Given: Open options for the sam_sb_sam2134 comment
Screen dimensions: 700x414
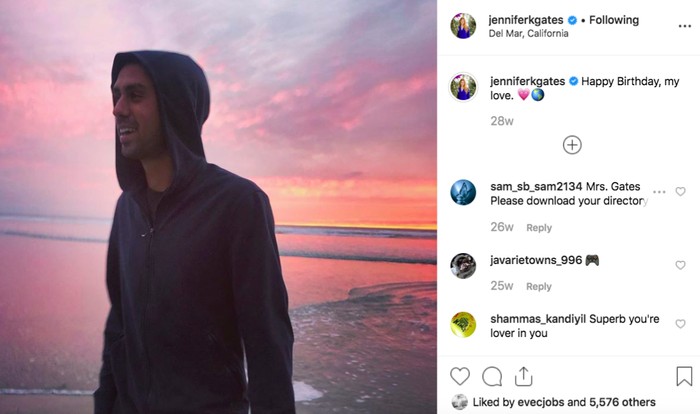Looking at the screenshot, I should (x=659, y=191).
